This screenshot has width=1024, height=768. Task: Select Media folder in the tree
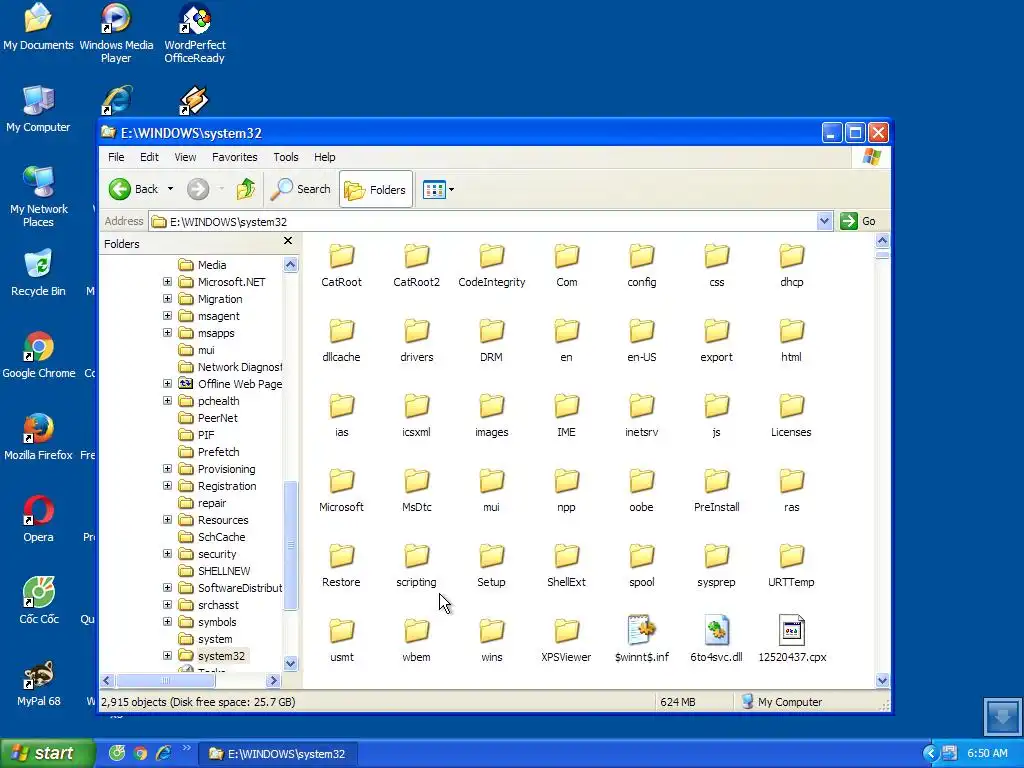(202, 264)
